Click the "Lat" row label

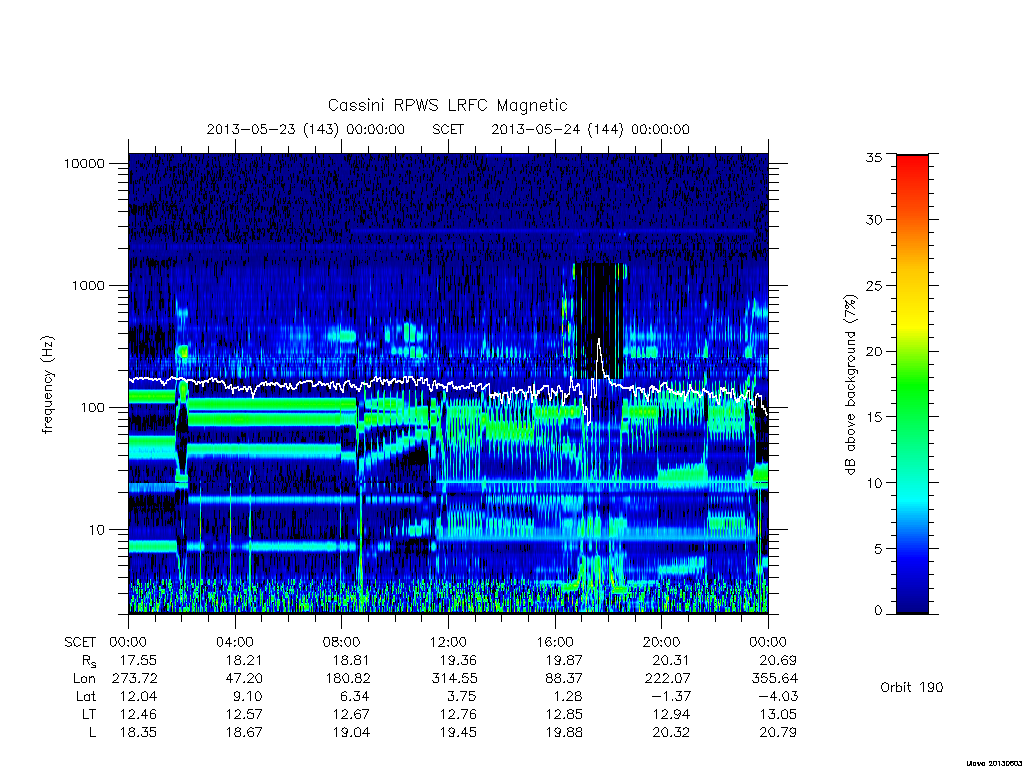click(x=86, y=697)
